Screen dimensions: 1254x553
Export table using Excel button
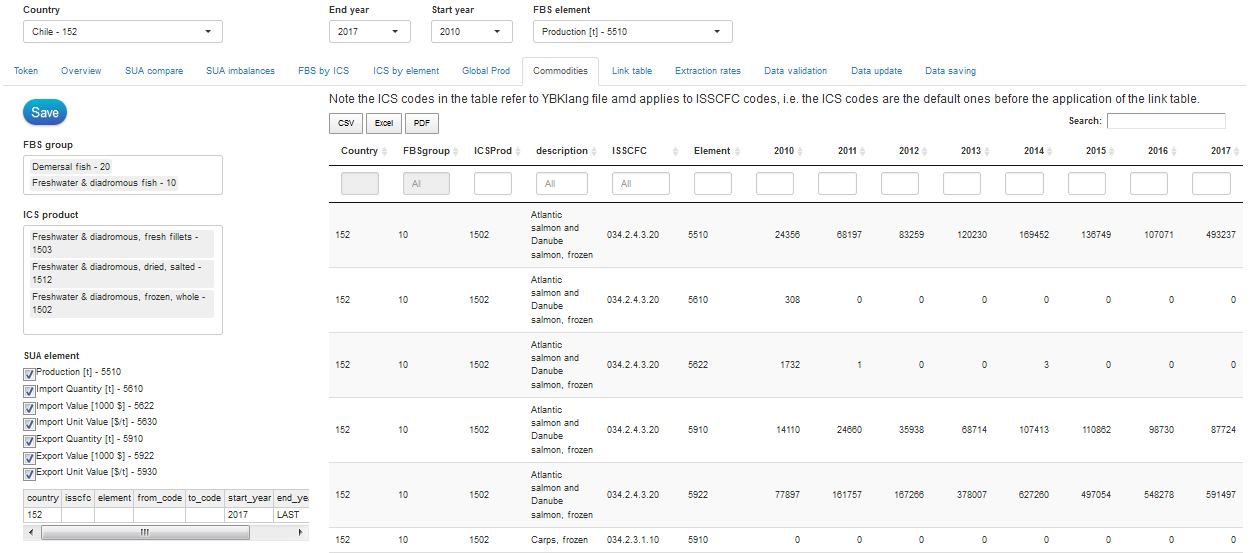[383, 123]
